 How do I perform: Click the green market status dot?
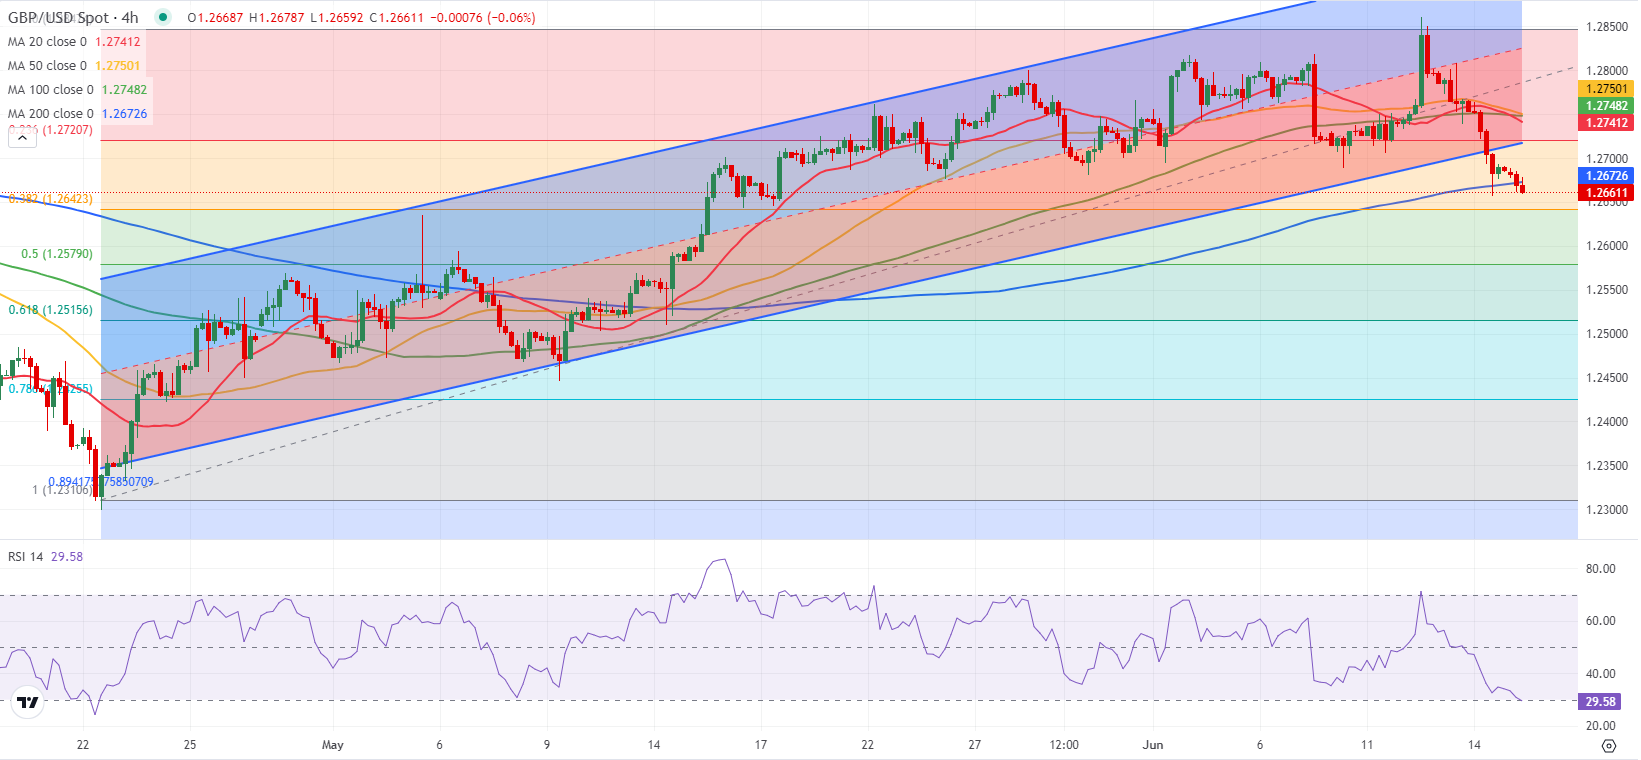tap(164, 17)
